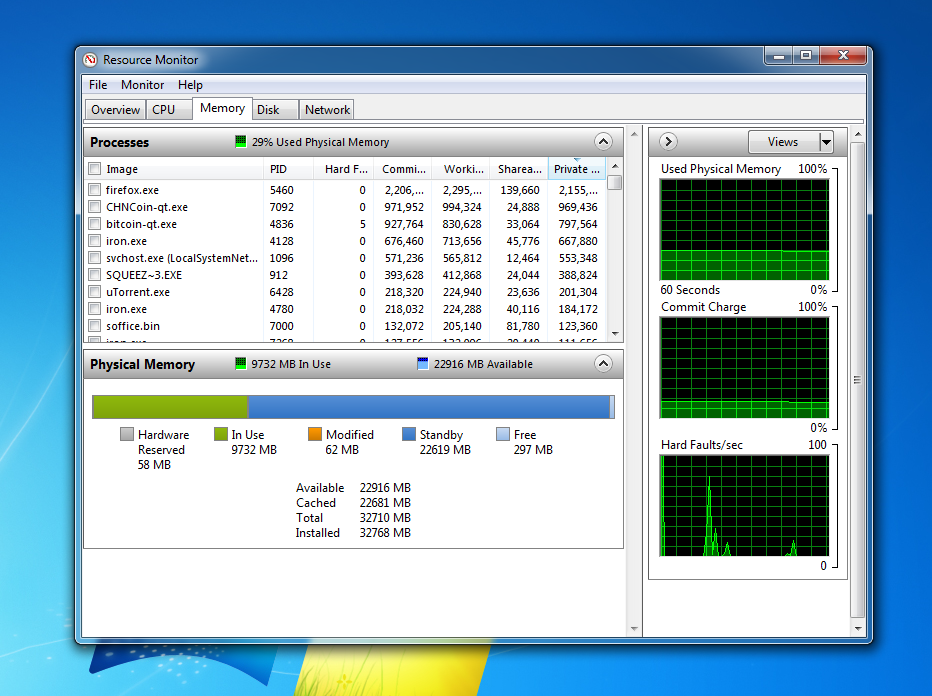
Task: Select the Memory tab
Action: coord(222,108)
